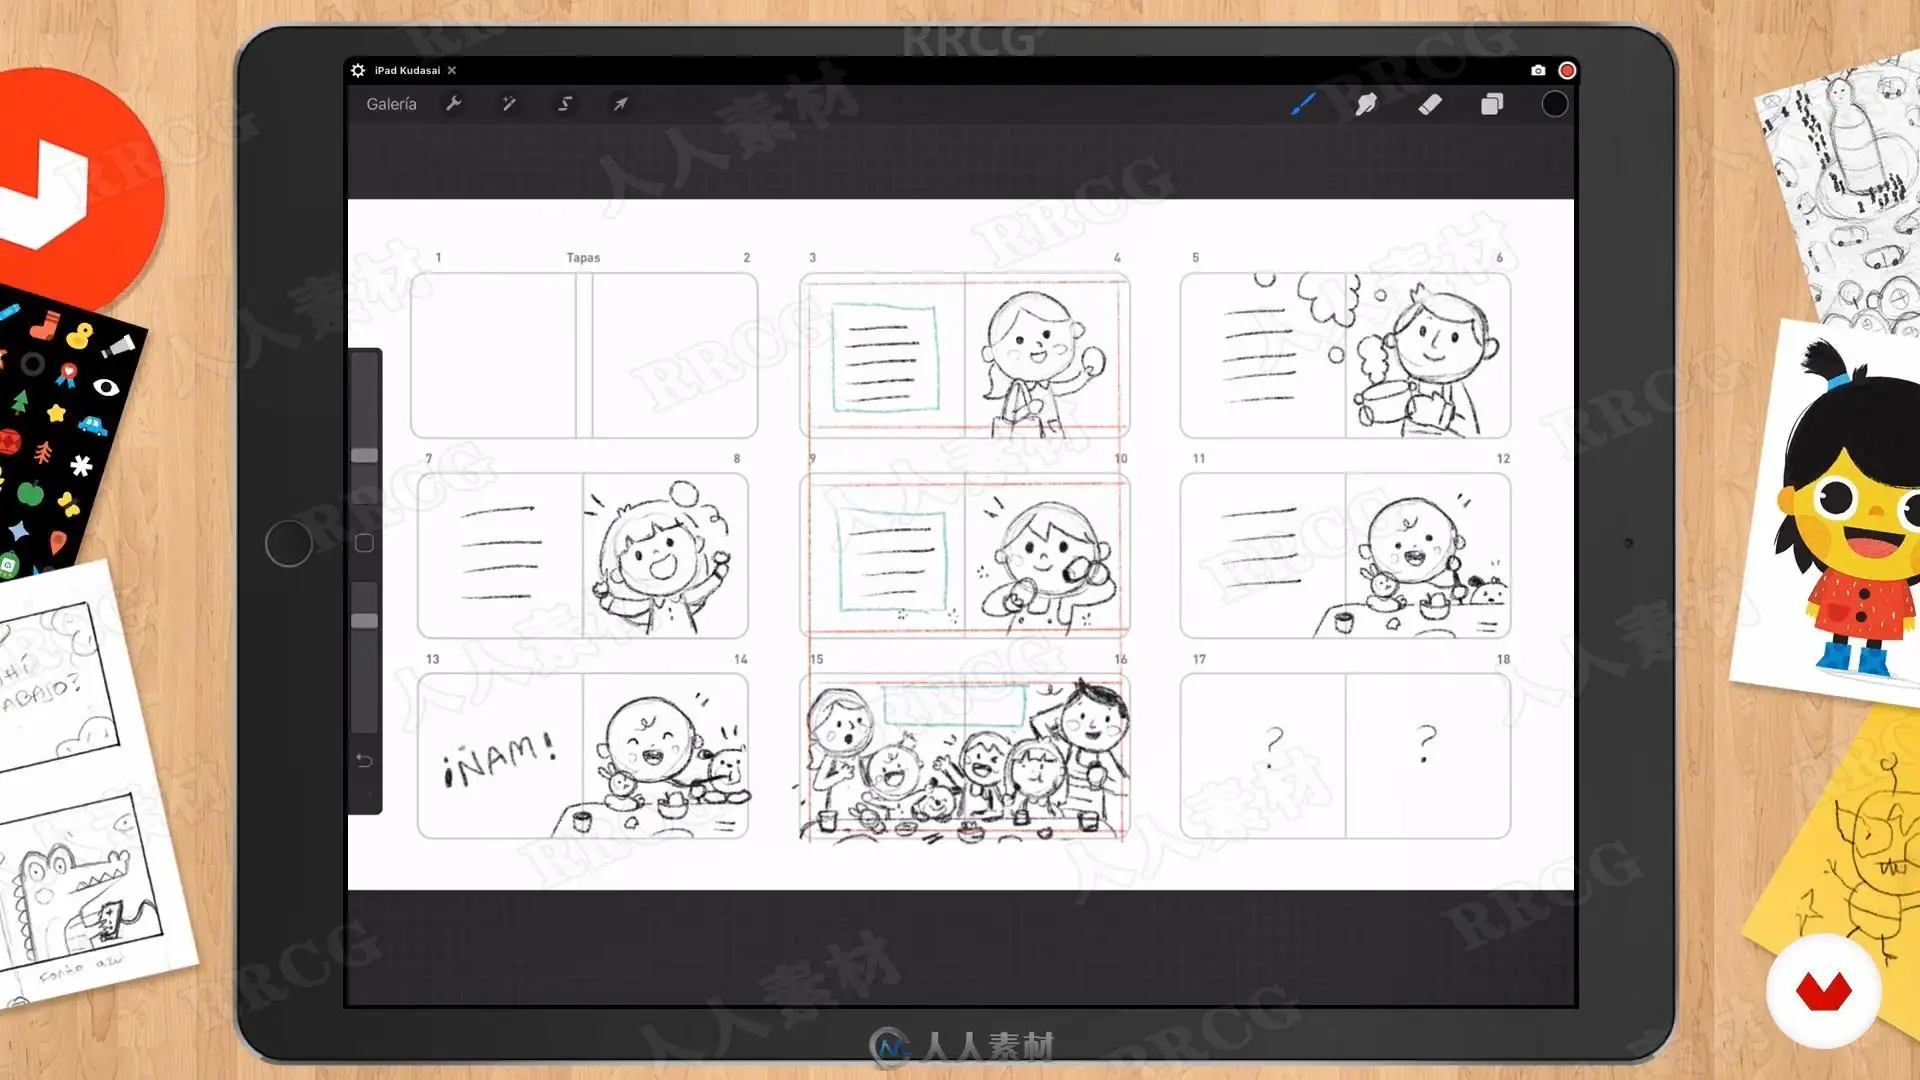Click the brush opacity slider handle
Screen dimensions: 1920x1080
[365, 621]
